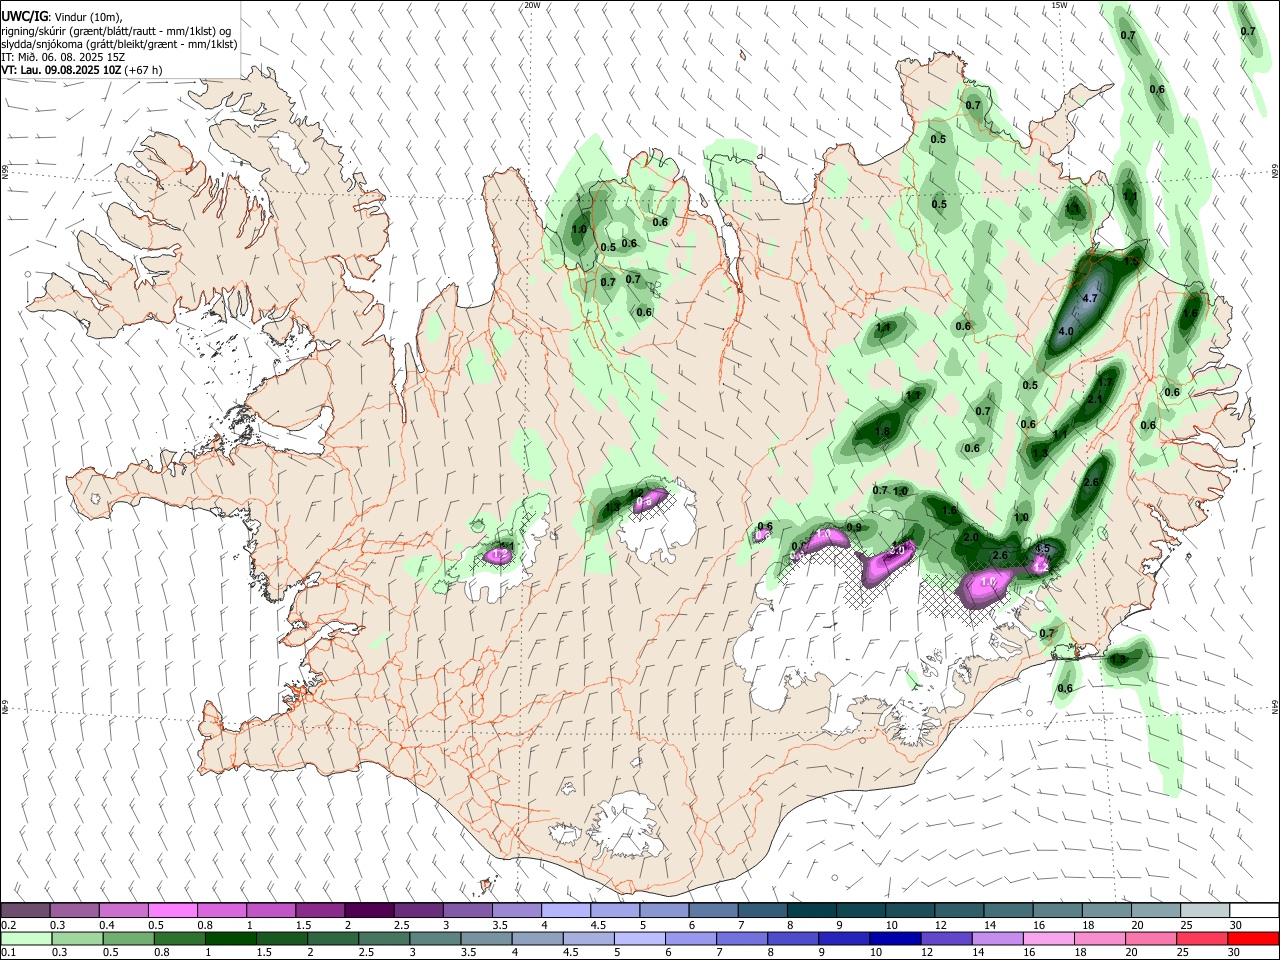
Task: Select the pale grey 25 swatch in the upper scale
Action: (x=1205, y=910)
